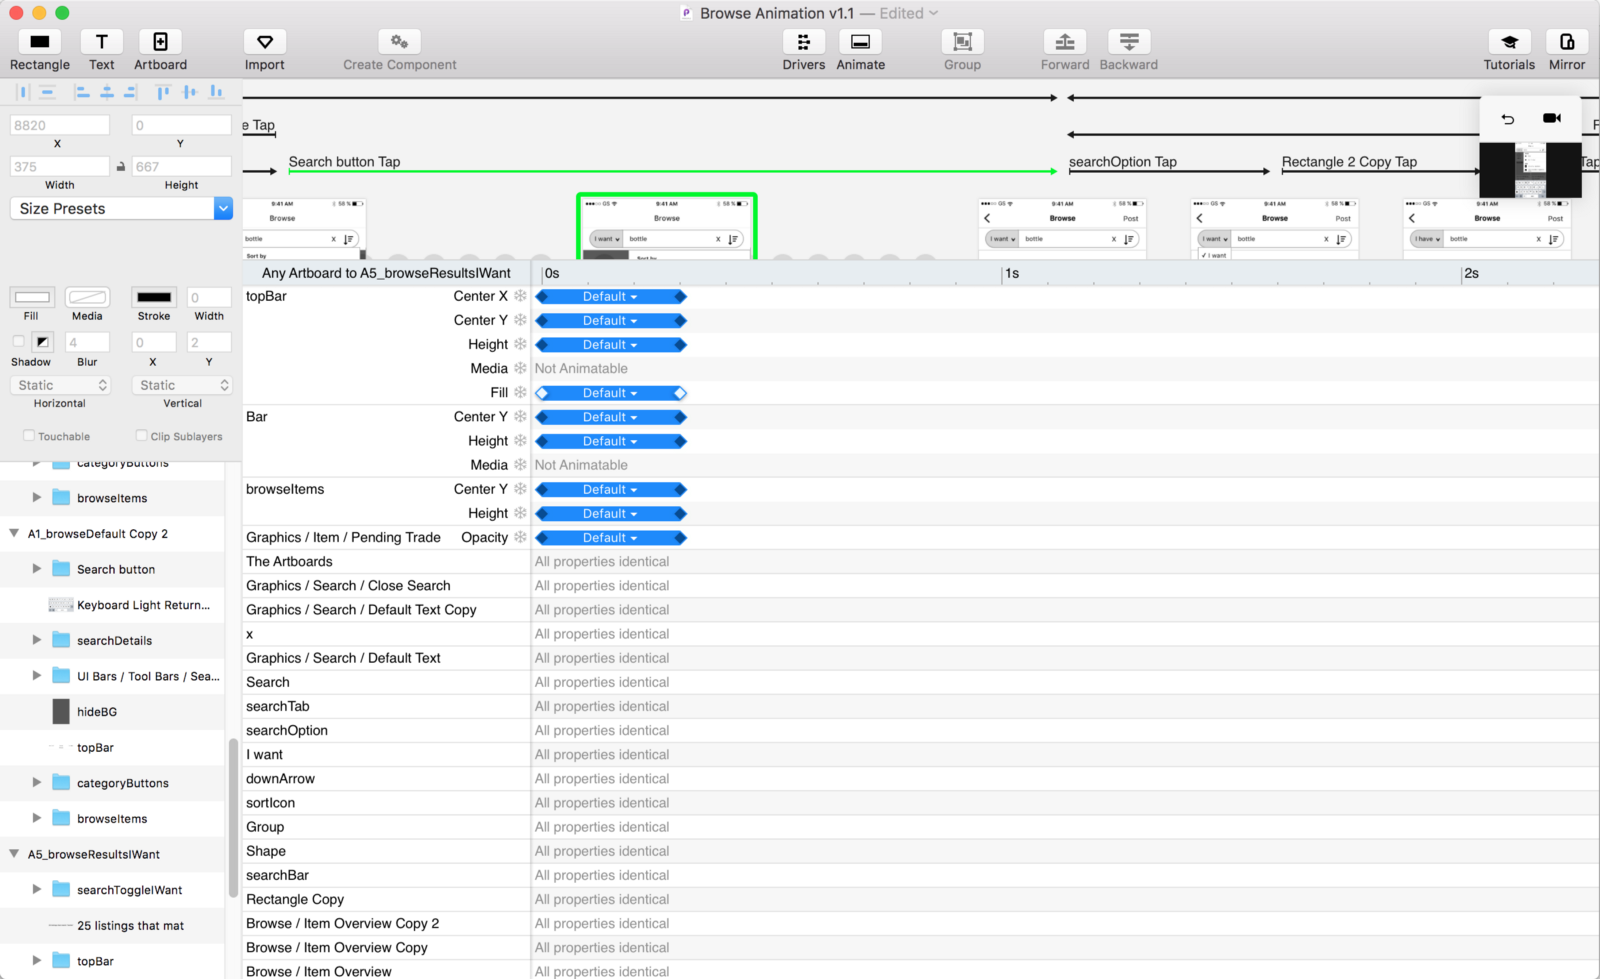Open the Import tool

264,42
